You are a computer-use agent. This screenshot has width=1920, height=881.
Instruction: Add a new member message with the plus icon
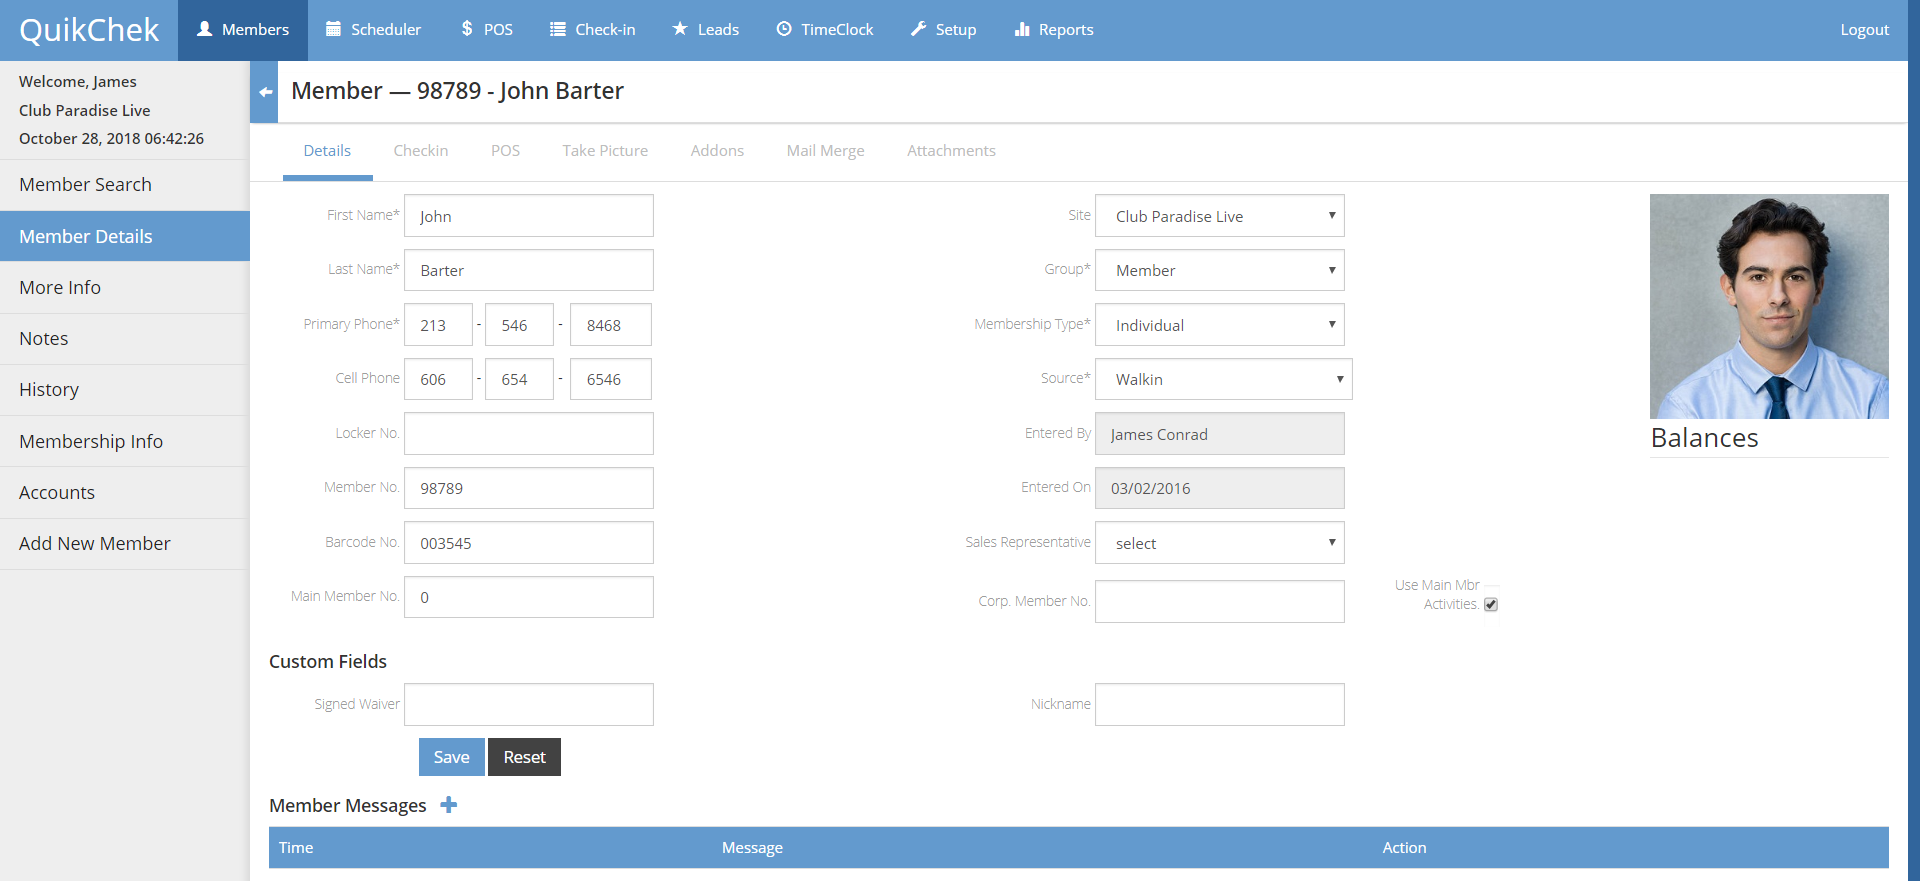[x=449, y=805]
